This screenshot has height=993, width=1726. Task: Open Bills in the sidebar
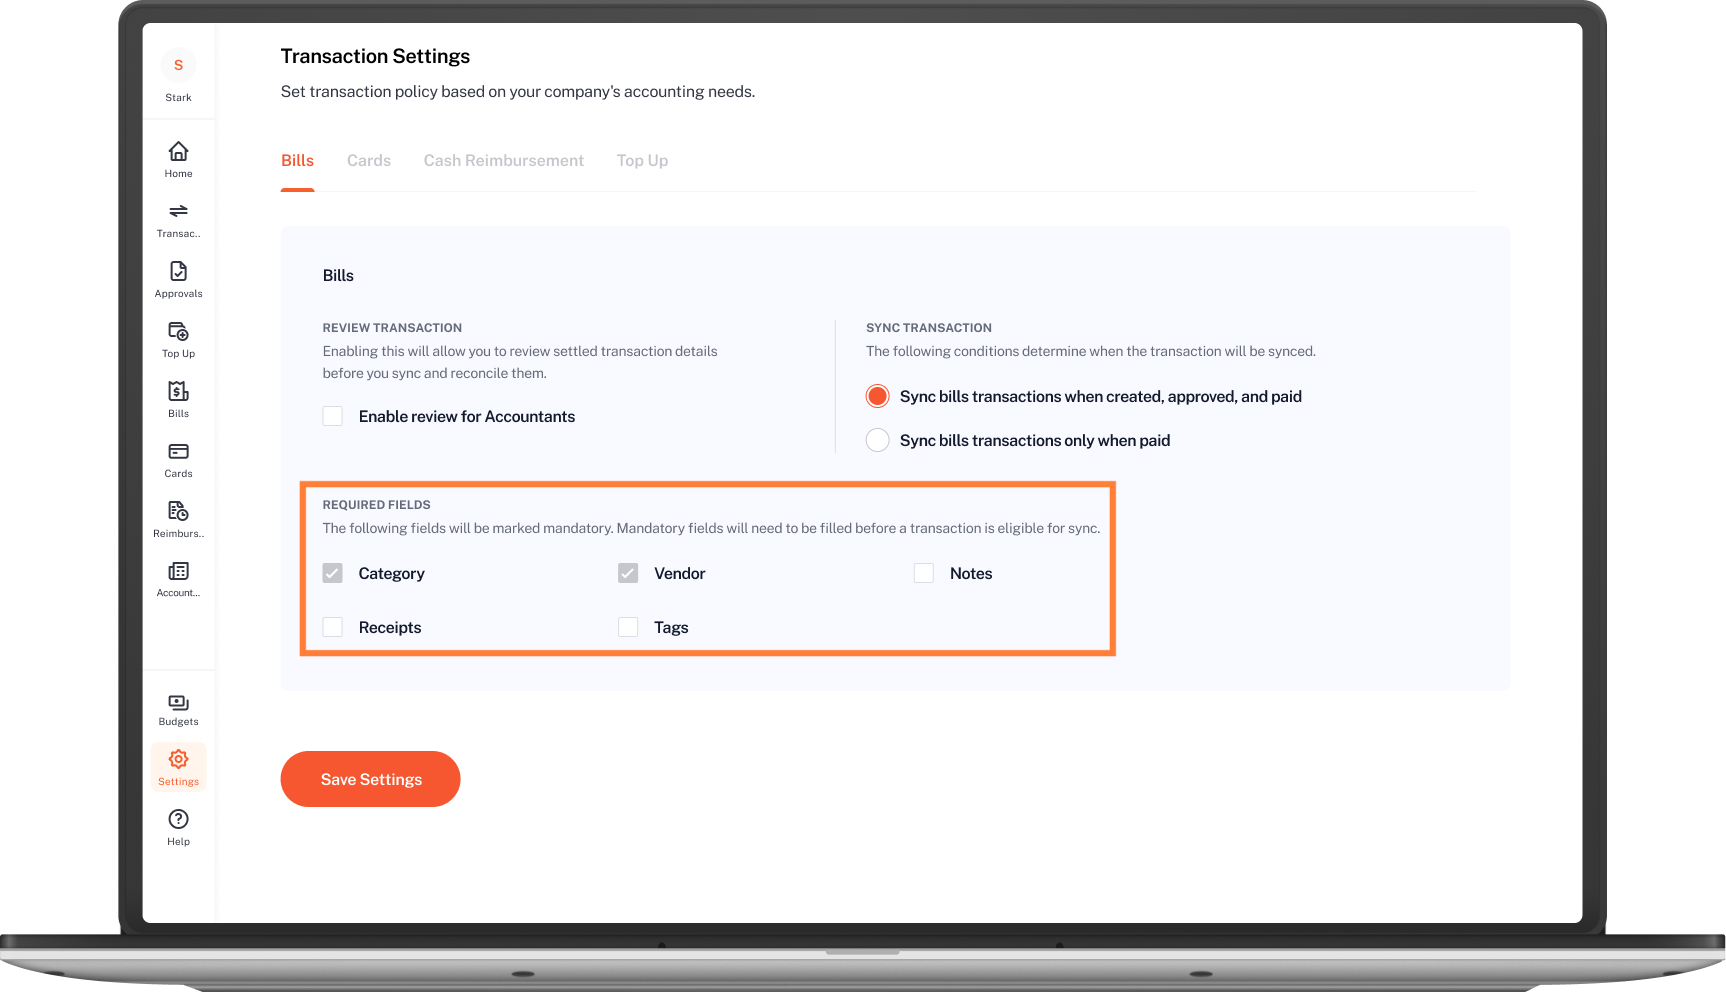178,399
